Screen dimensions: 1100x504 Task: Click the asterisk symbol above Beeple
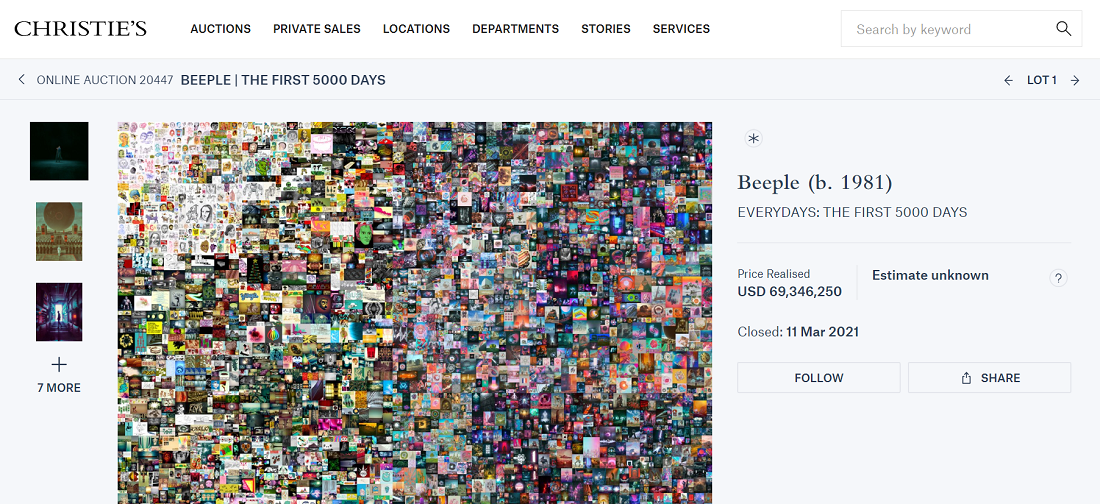(x=754, y=139)
